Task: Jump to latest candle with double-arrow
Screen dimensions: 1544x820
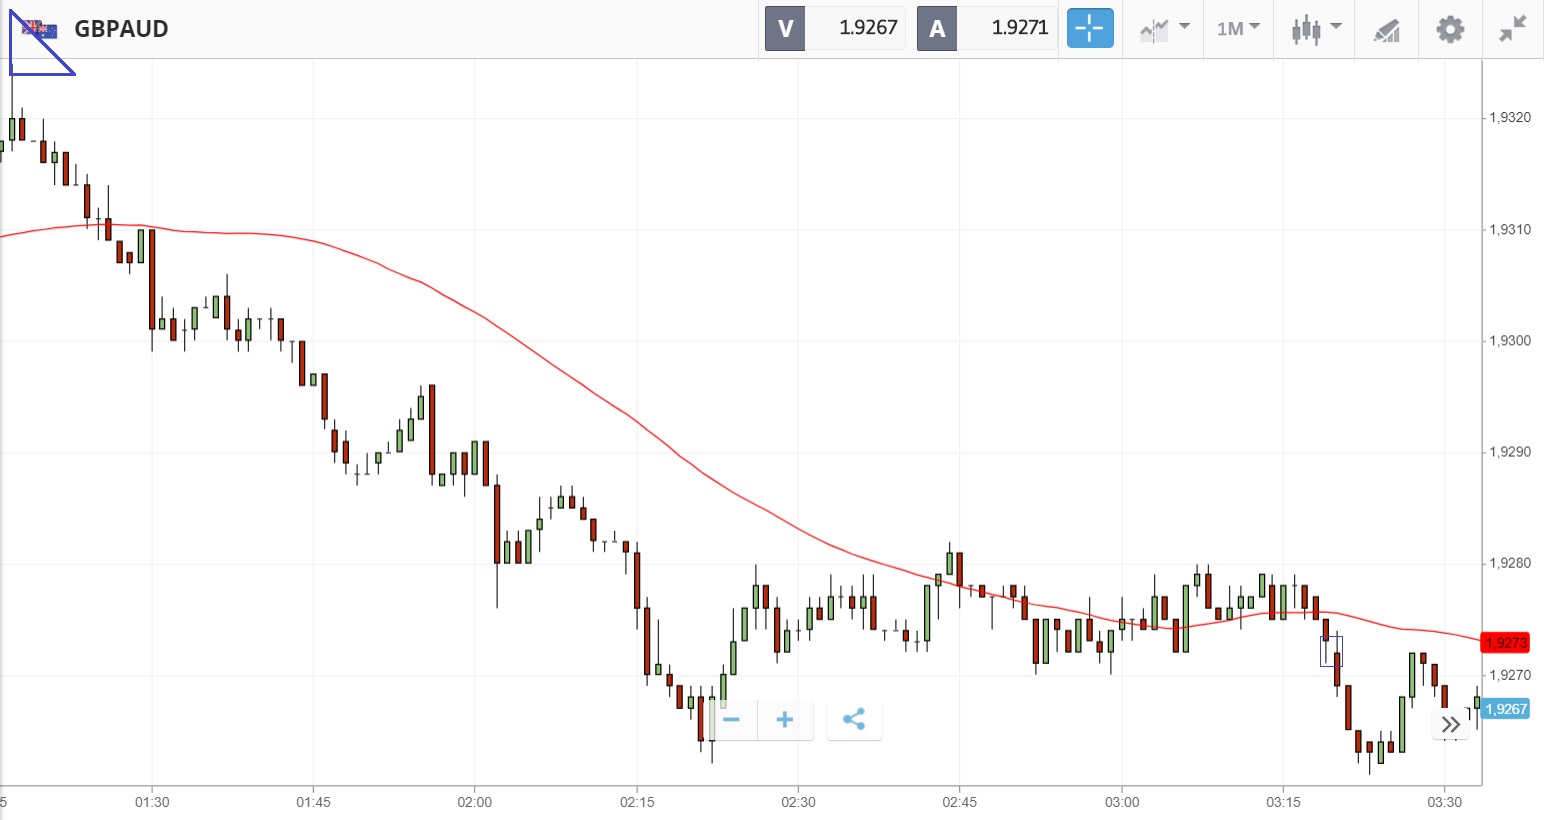Action: pos(1450,724)
